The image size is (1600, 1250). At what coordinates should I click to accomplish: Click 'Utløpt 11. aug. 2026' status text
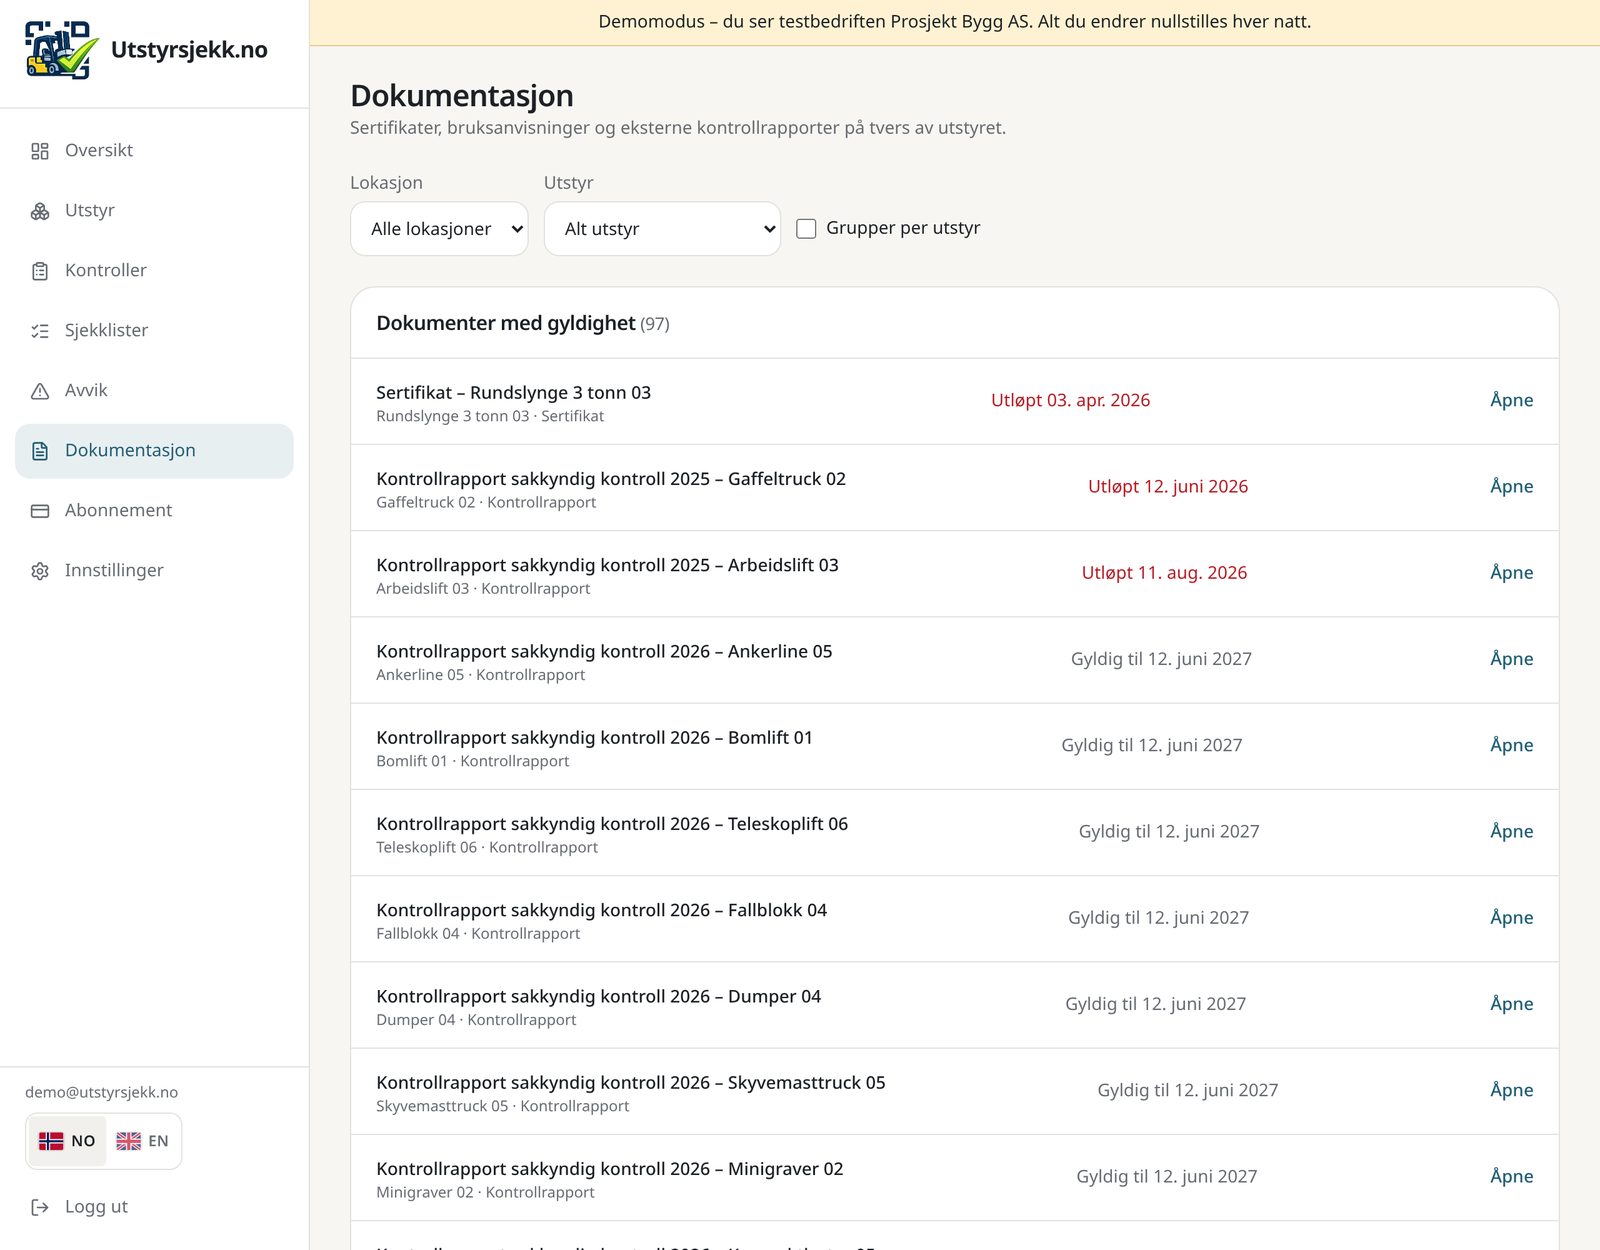(x=1164, y=572)
